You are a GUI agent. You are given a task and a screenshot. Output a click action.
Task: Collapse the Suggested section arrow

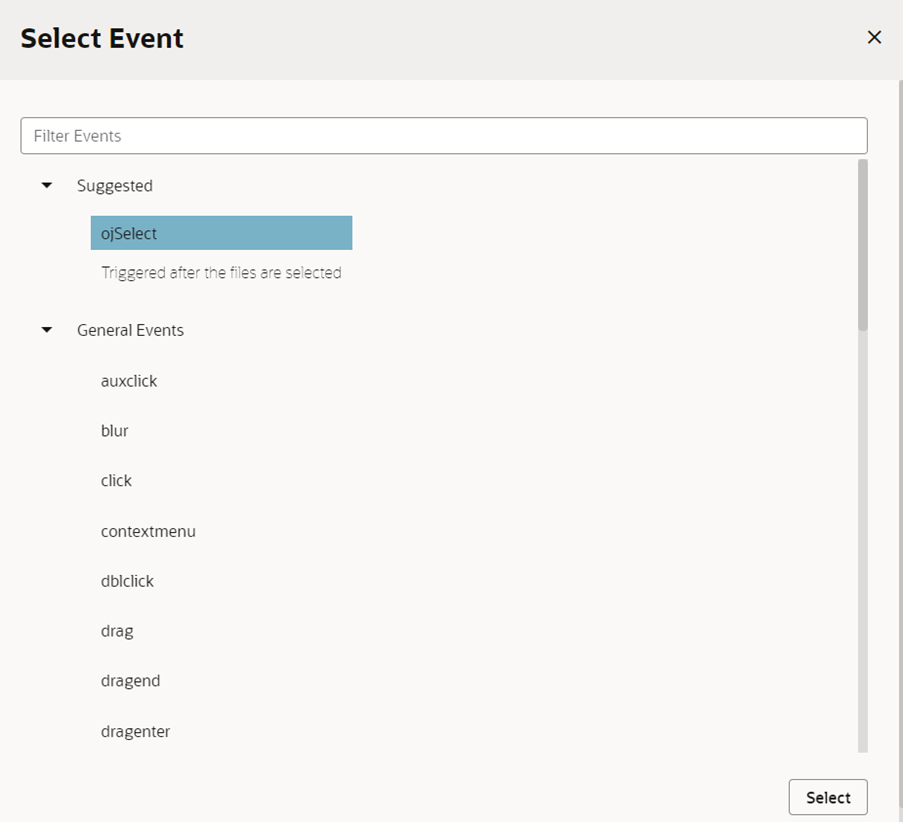click(47, 185)
